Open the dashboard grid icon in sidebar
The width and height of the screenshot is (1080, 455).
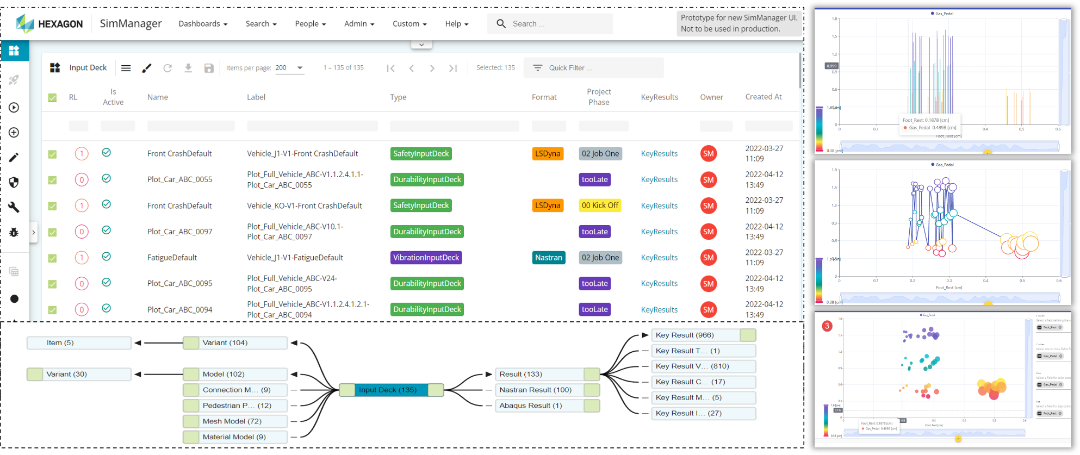pos(14,50)
